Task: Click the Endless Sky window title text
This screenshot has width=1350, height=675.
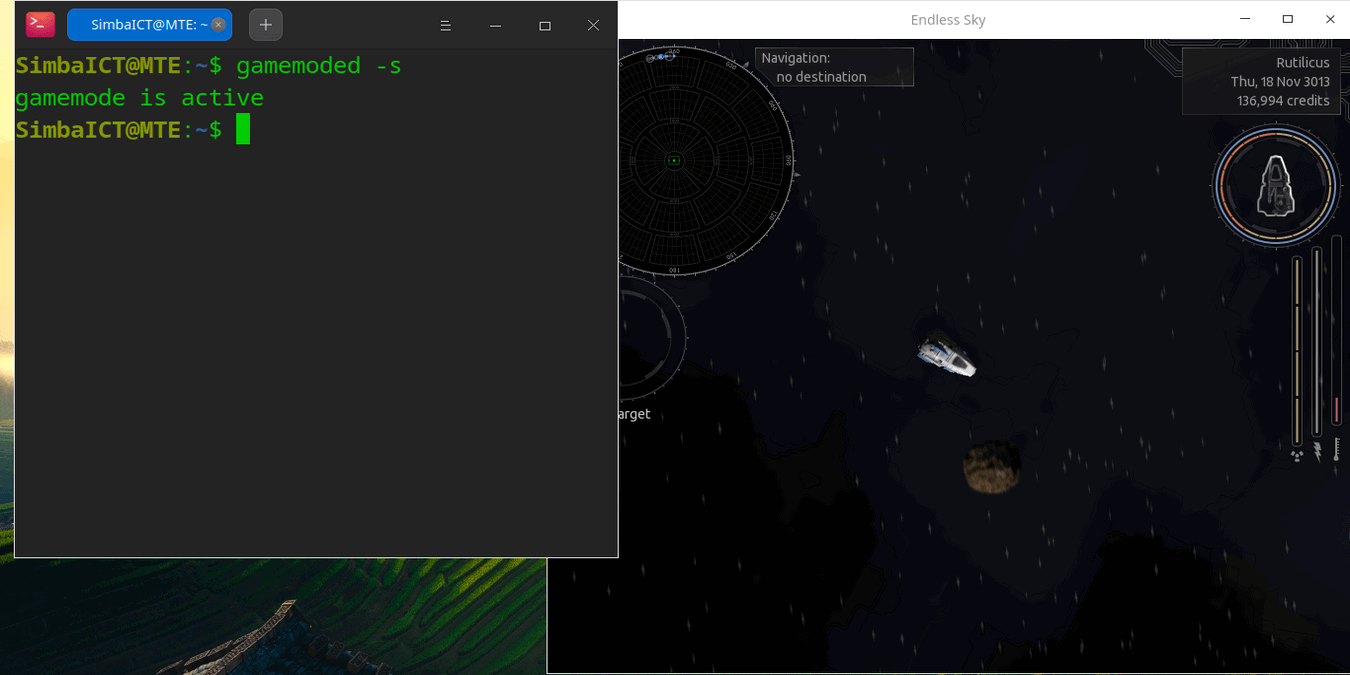Action: click(x=947, y=19)
